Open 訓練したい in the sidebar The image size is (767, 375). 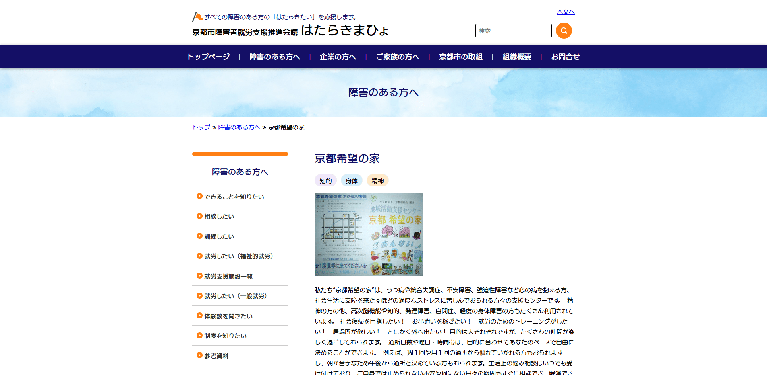pos(219,236)
